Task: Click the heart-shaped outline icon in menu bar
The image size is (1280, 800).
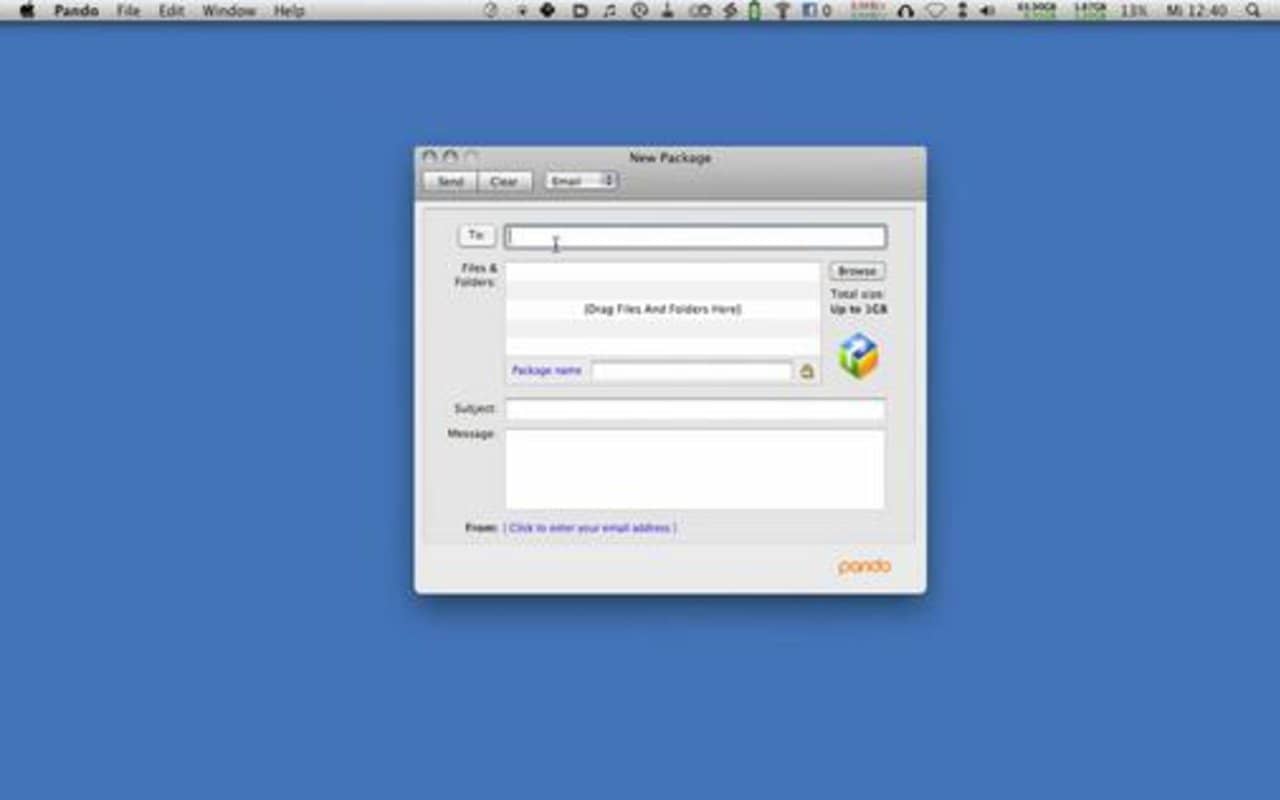Action: click(936, 11)
